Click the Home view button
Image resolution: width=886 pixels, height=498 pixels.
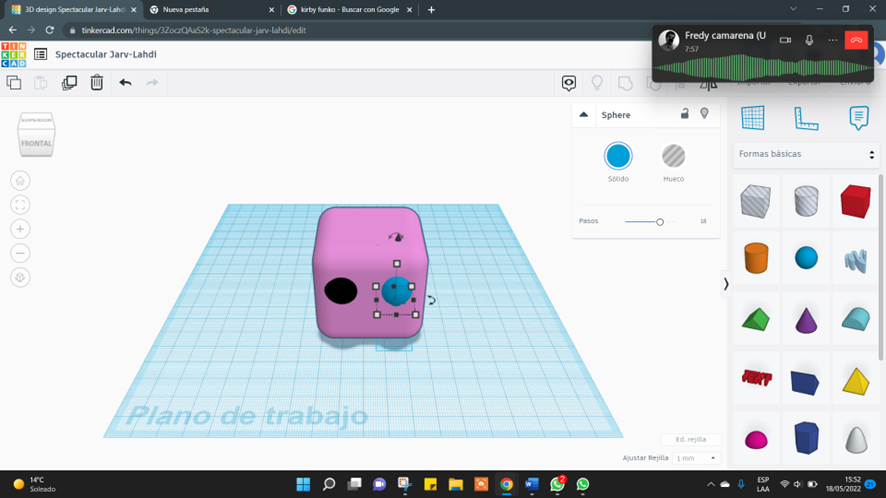pyautogui.click(x=20, y=181)
